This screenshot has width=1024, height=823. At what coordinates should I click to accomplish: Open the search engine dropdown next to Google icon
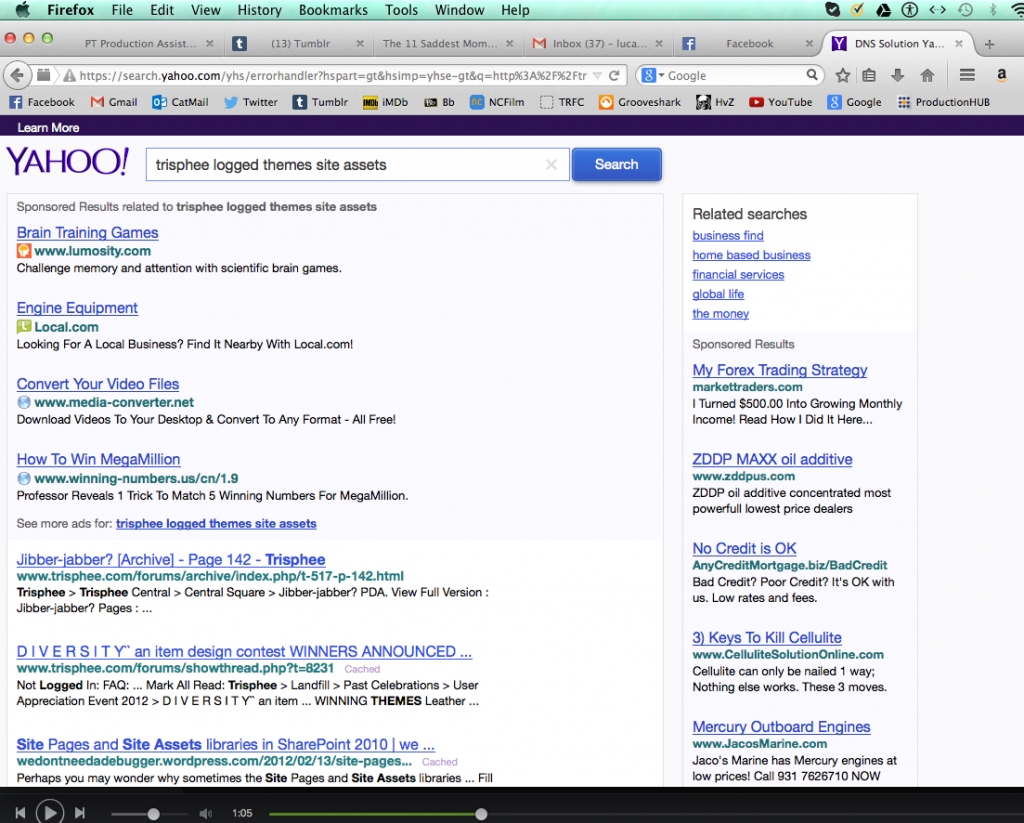[662, 76]
